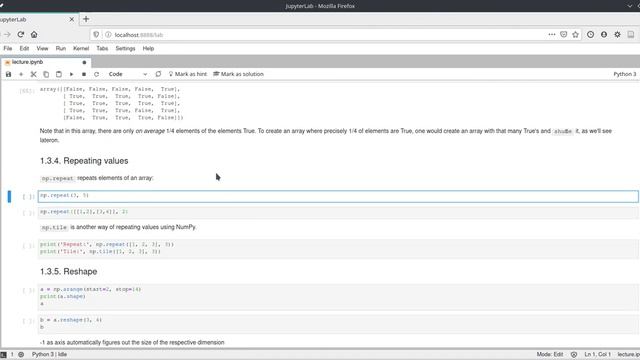Open the Edit menu
This screenshot has height=360, width=640.
click(x=24, y=48)
